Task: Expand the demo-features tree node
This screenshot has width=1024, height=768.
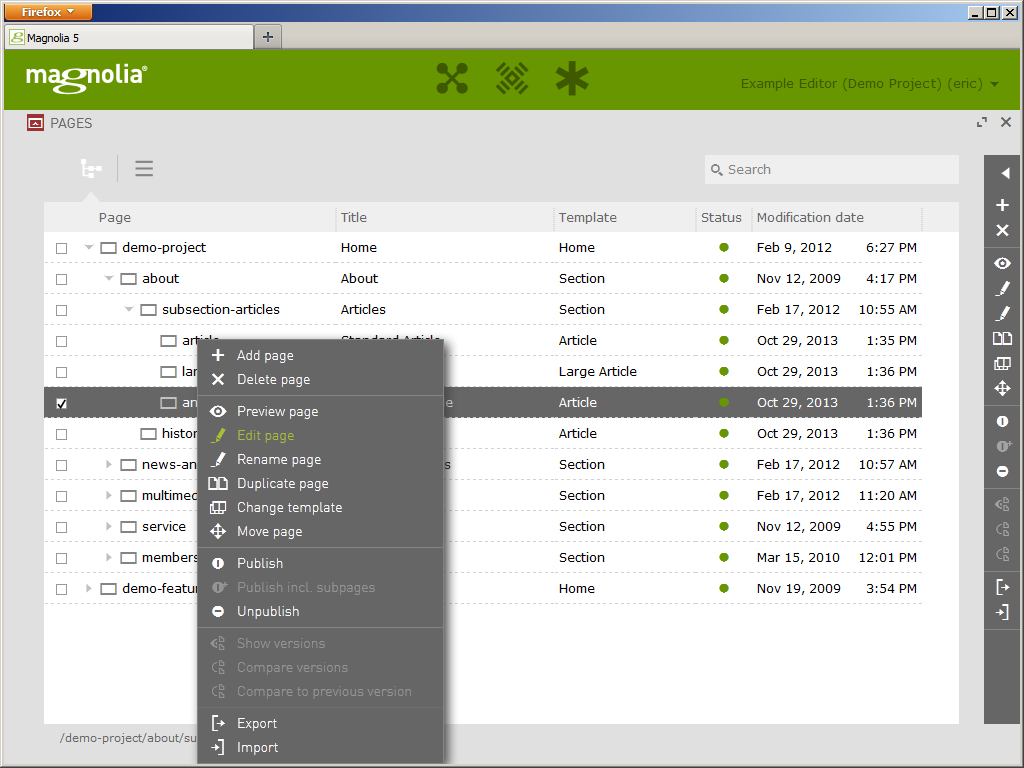Action: 89,588
